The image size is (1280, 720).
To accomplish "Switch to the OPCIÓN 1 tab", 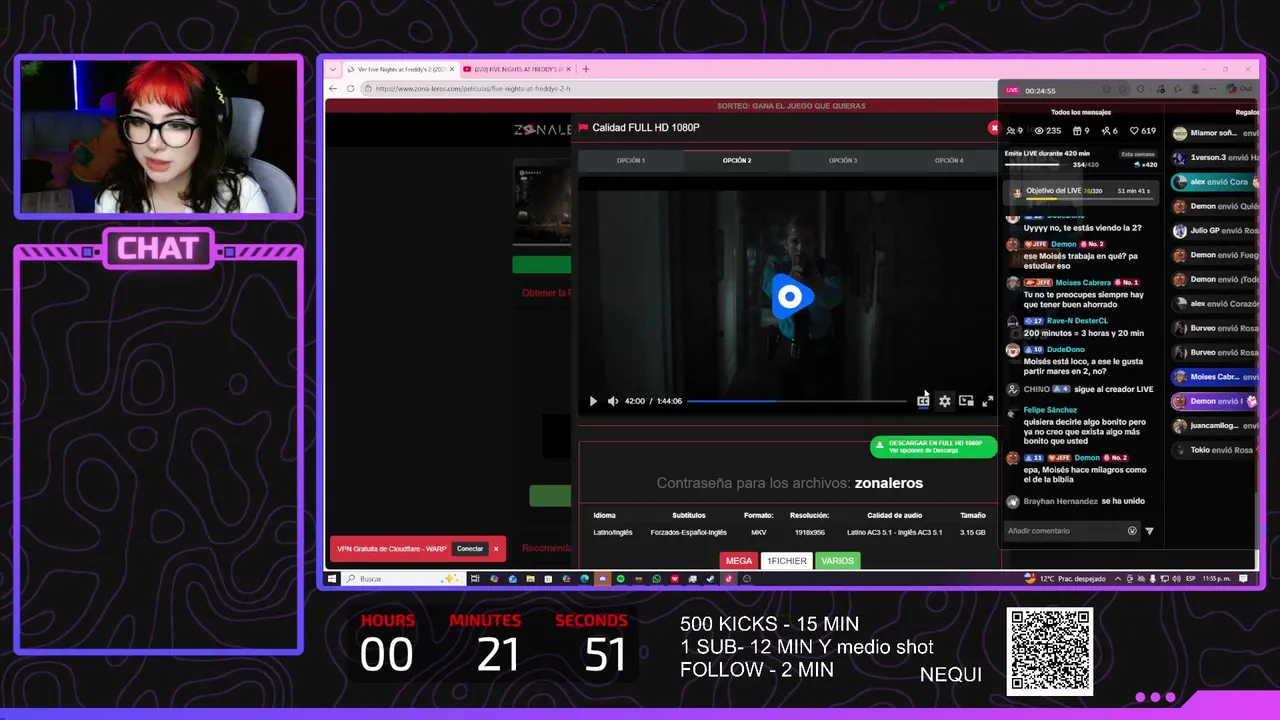I will tap(631, 160).
